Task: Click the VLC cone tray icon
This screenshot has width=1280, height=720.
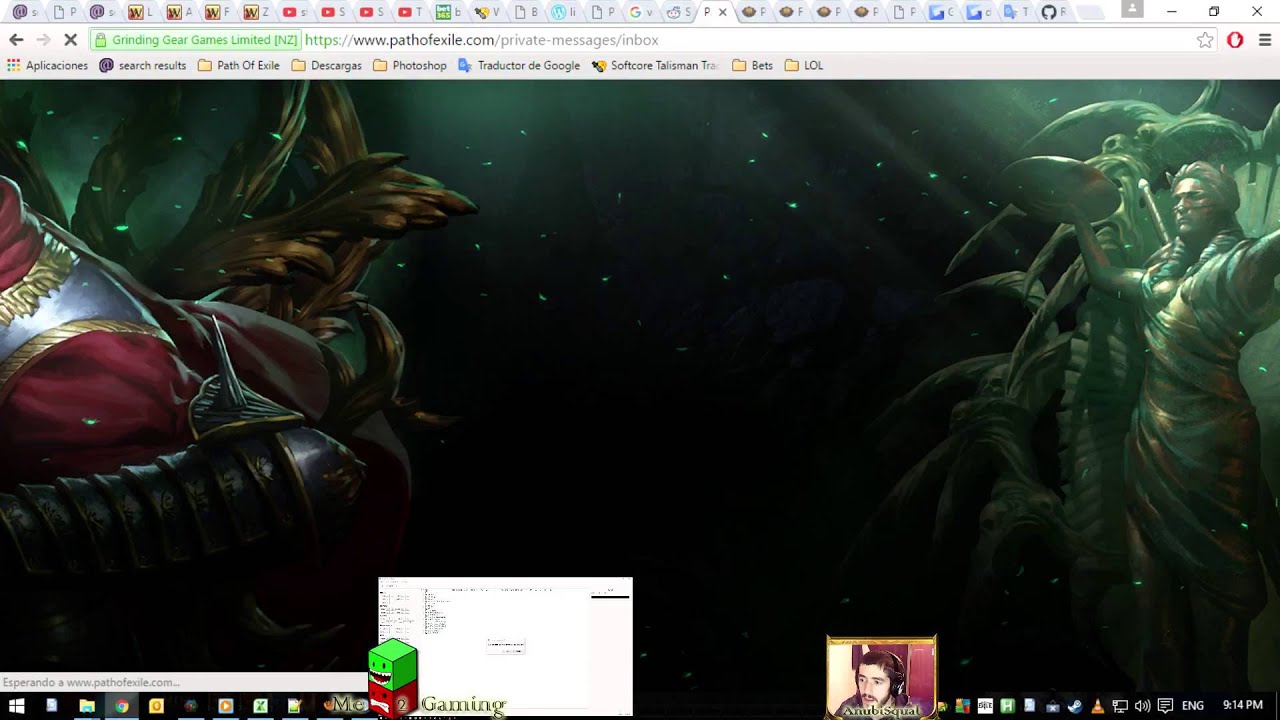Action: tap(1097, 706)
